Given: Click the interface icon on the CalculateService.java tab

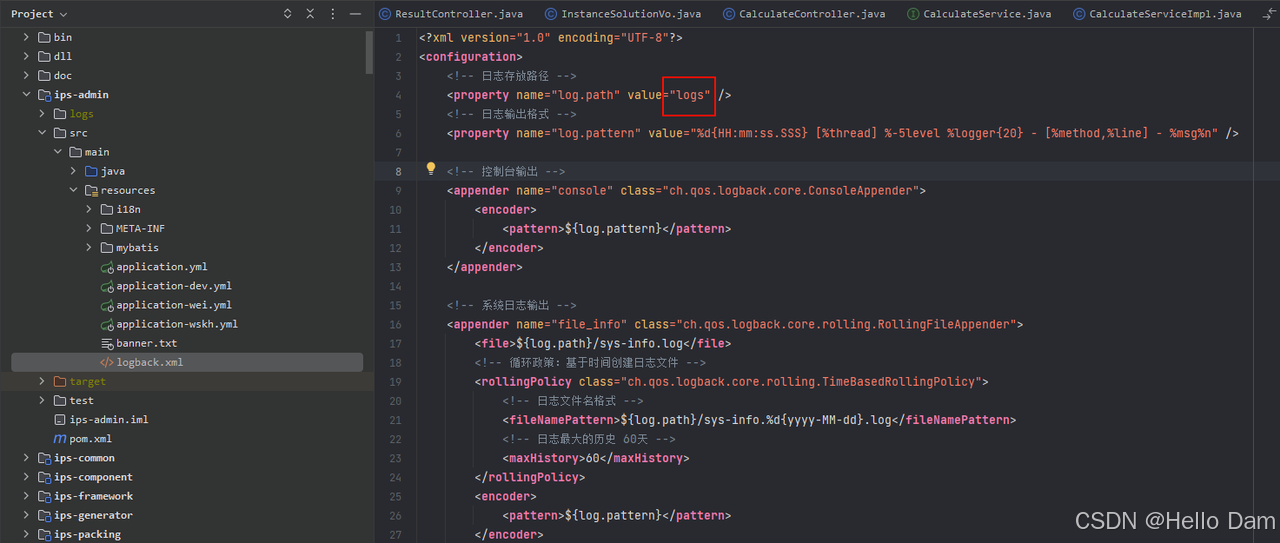Looking at the screenshot, I should [x=913, y=14].
